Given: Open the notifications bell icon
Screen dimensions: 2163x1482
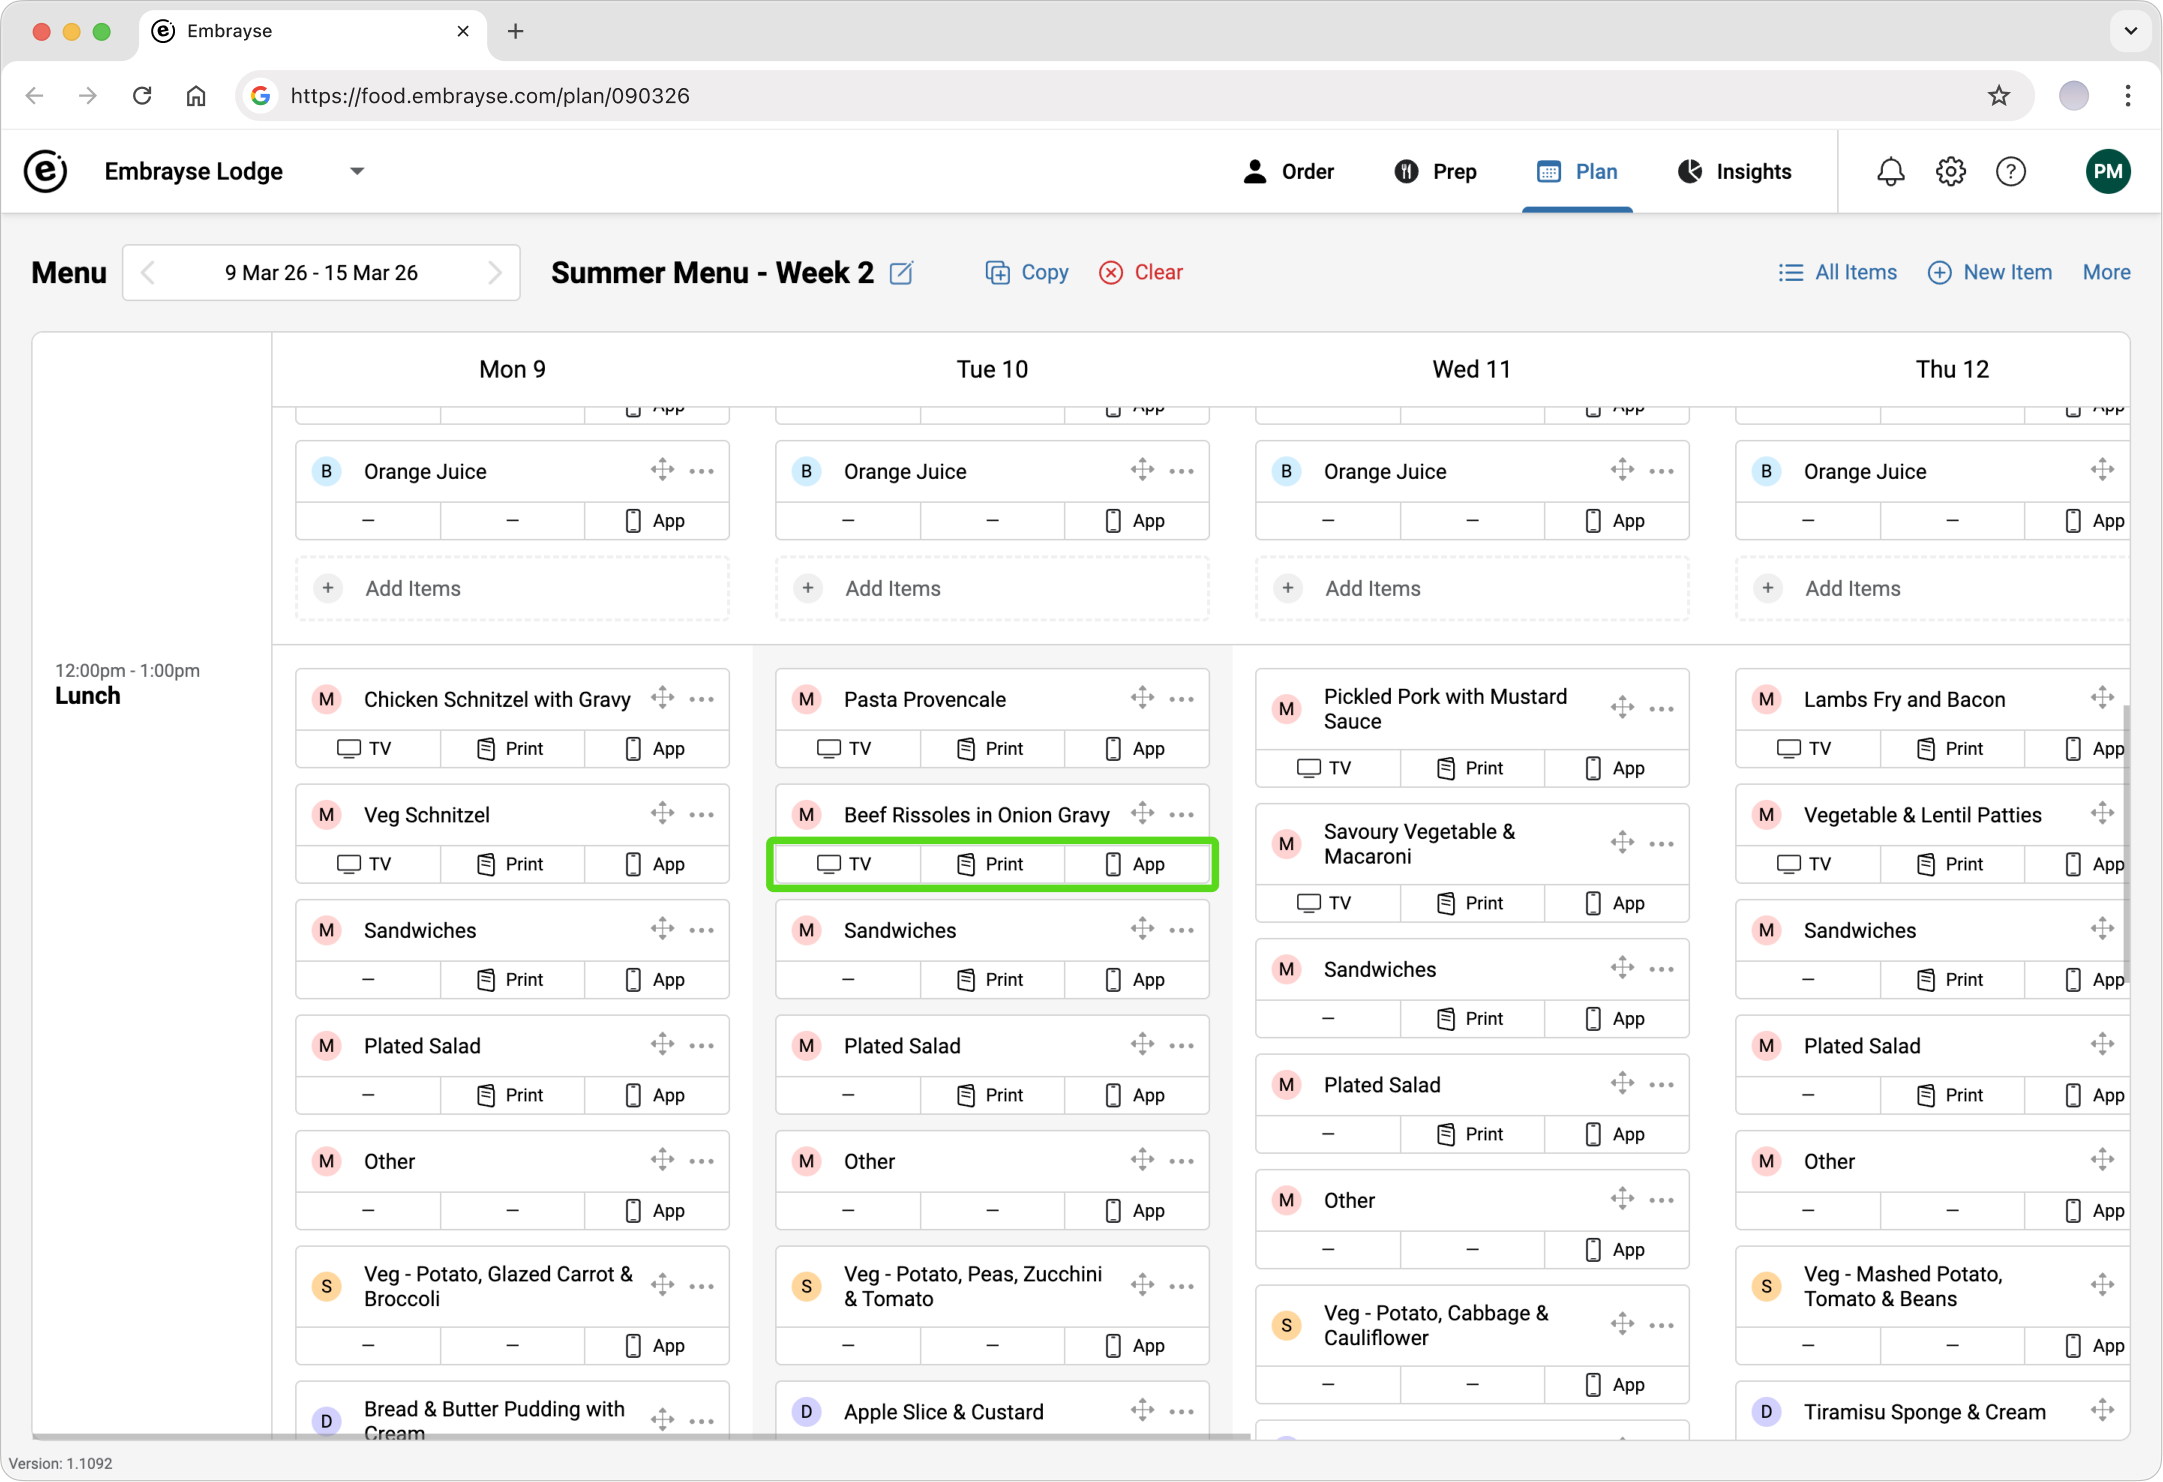Looking at the screenshot, I should coord(1890,171).
